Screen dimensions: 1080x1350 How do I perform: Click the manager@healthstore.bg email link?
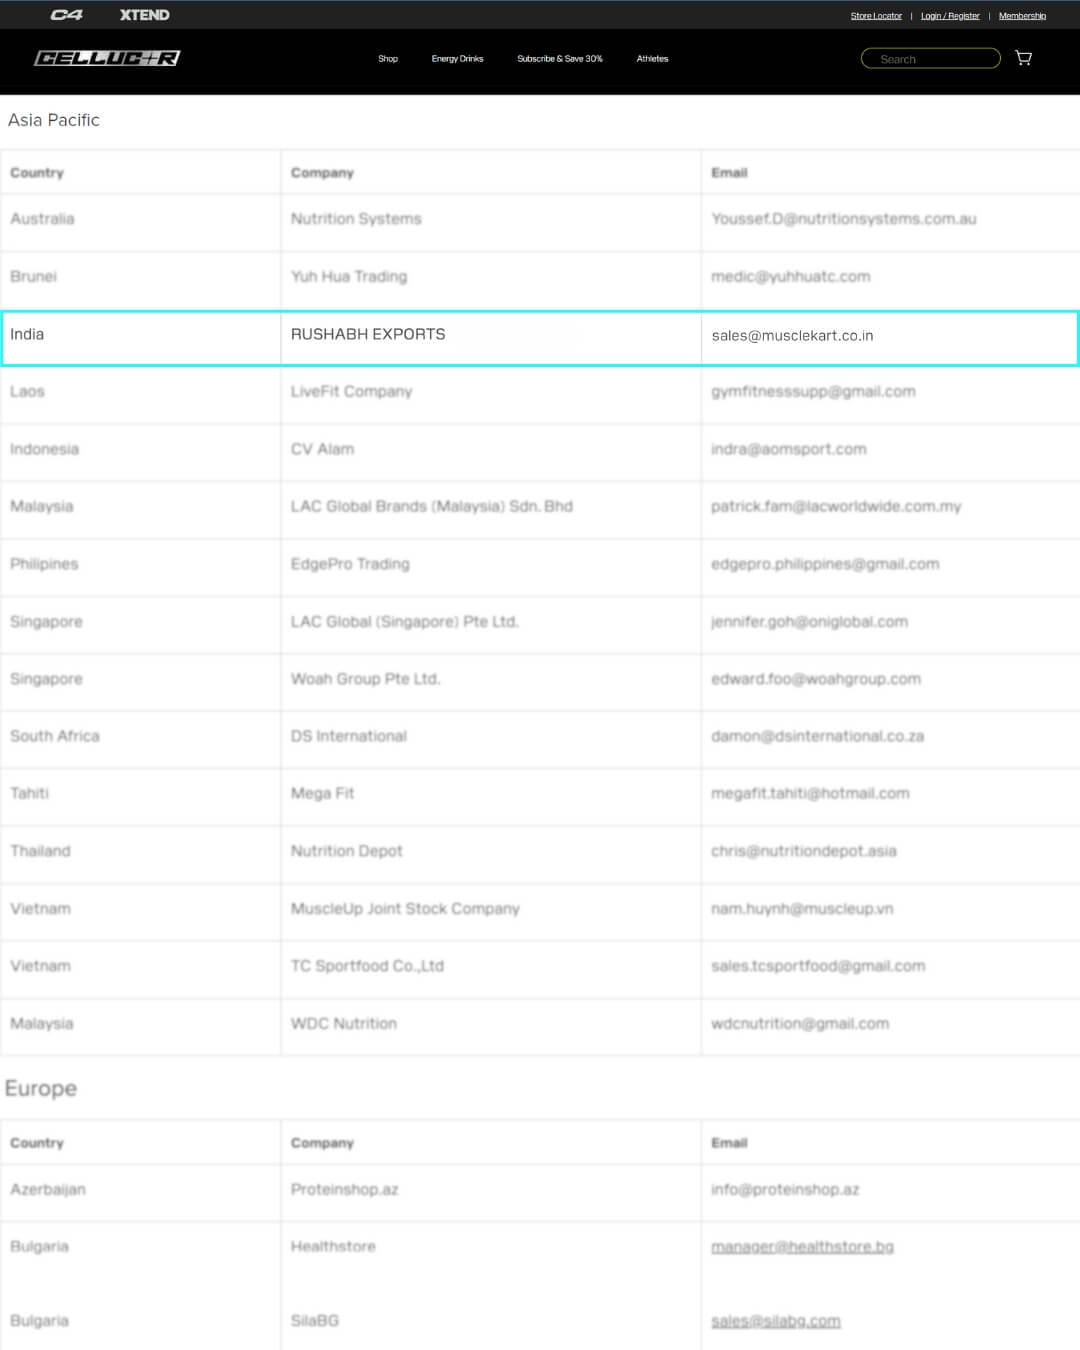pos(802,1247)
